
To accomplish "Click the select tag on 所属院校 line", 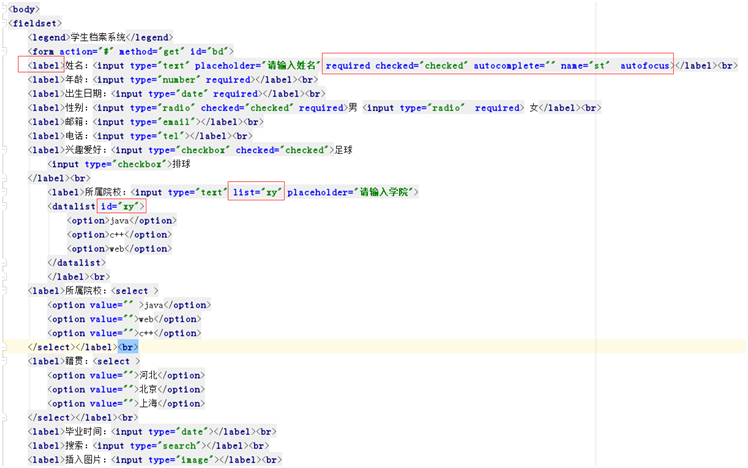I will (x=135, y=291).
